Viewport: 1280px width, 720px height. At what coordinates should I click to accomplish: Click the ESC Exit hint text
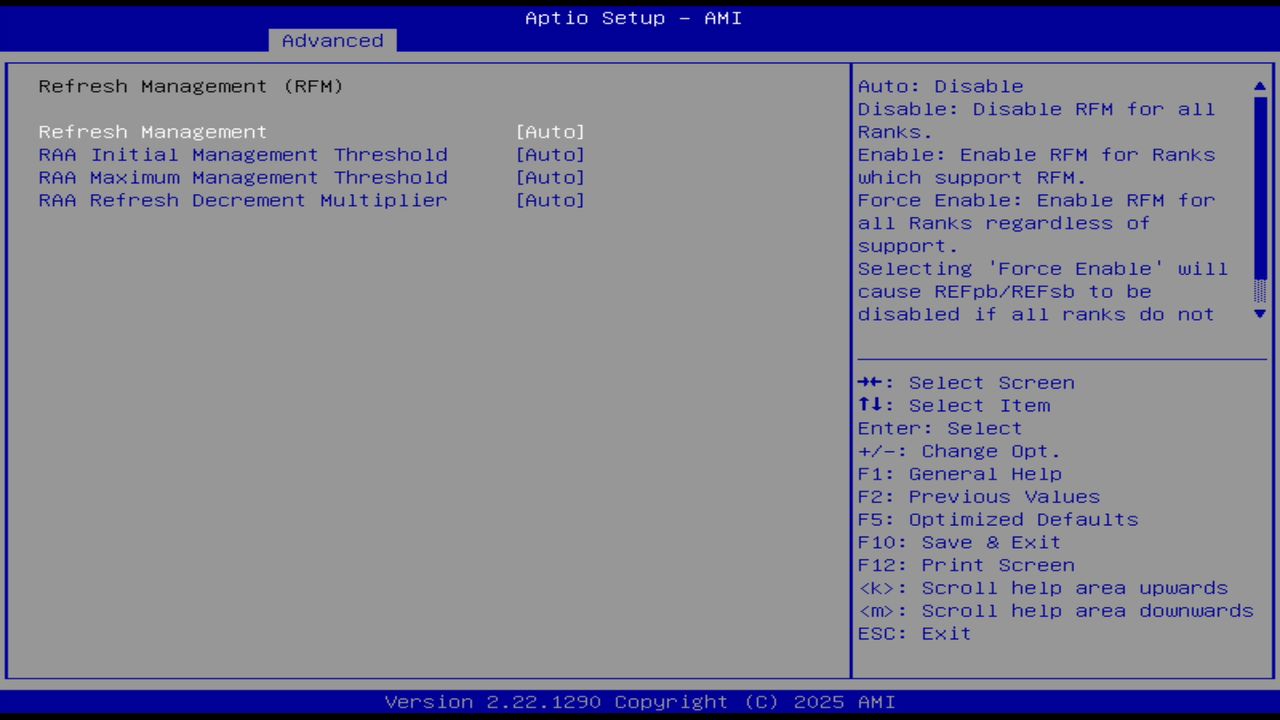pos(913,633)
